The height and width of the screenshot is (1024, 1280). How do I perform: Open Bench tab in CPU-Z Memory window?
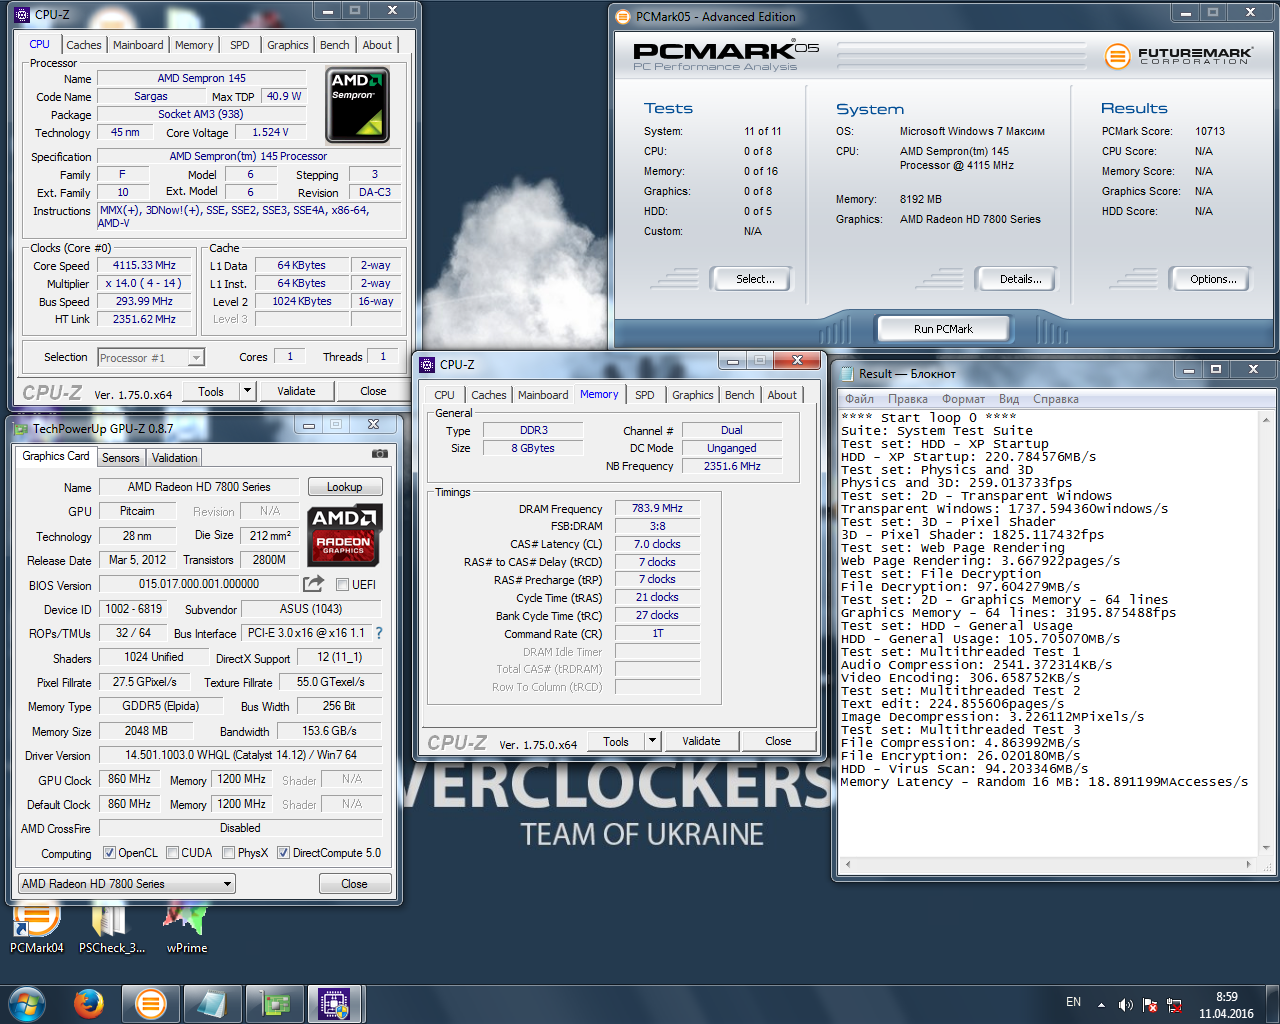[739, 395]
